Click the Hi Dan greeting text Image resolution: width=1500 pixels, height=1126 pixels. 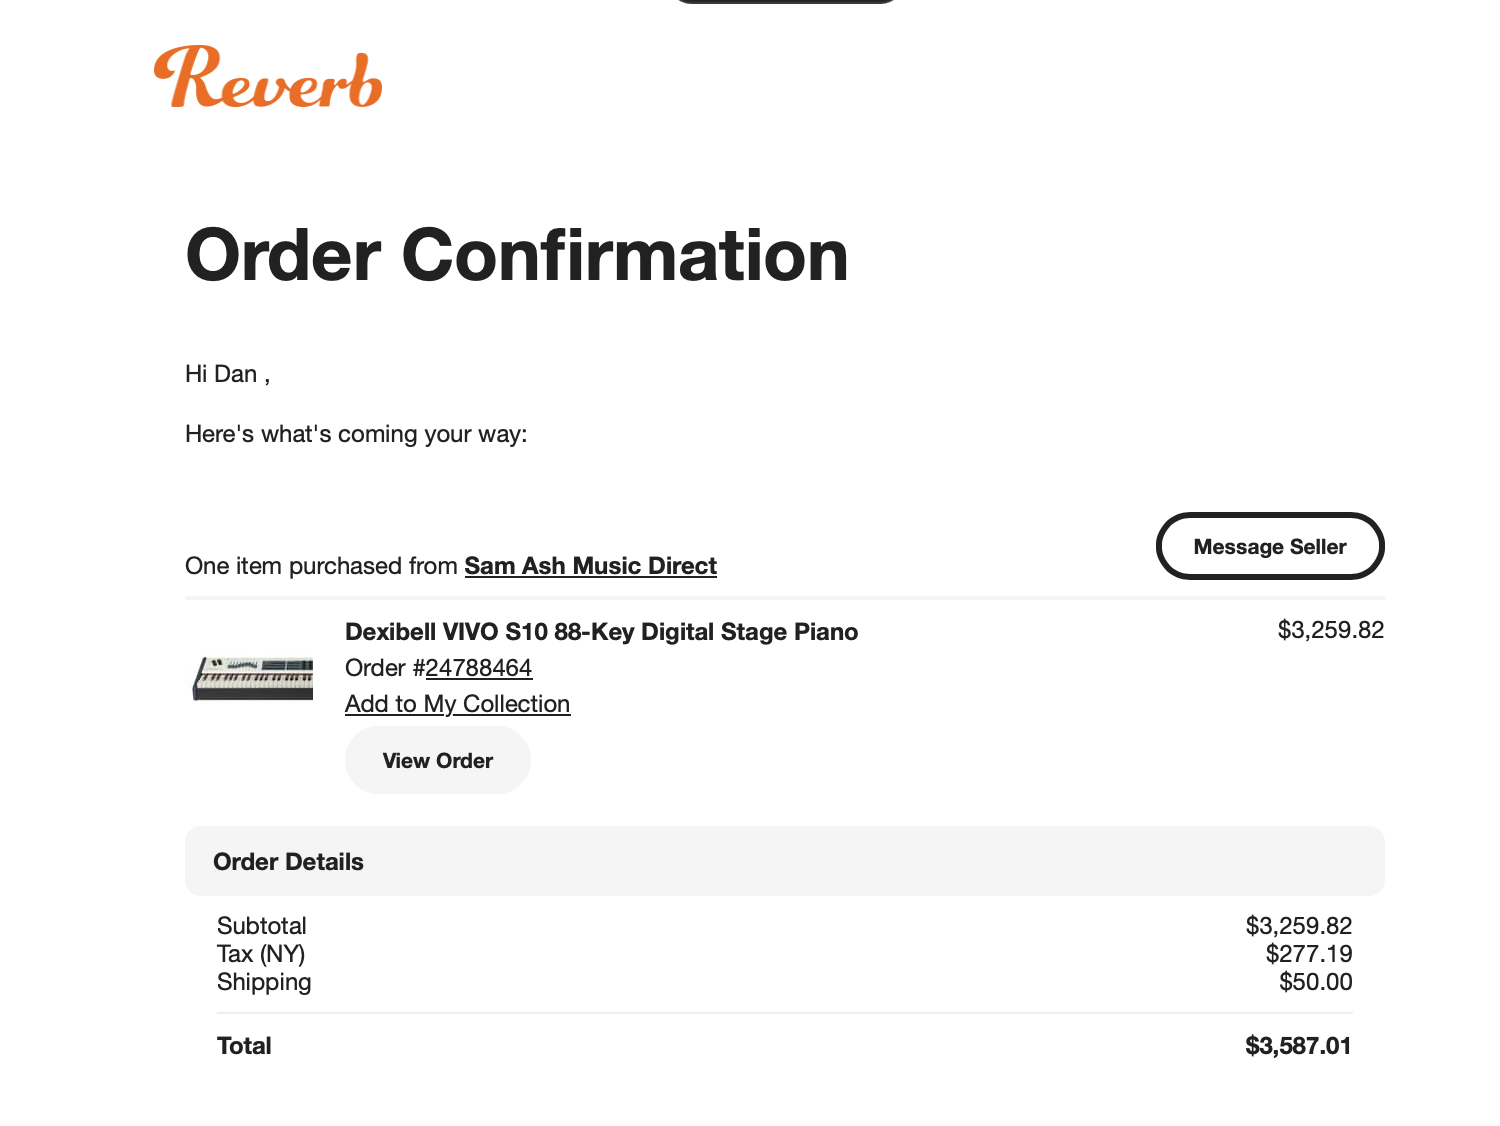[x=227, y=374]
